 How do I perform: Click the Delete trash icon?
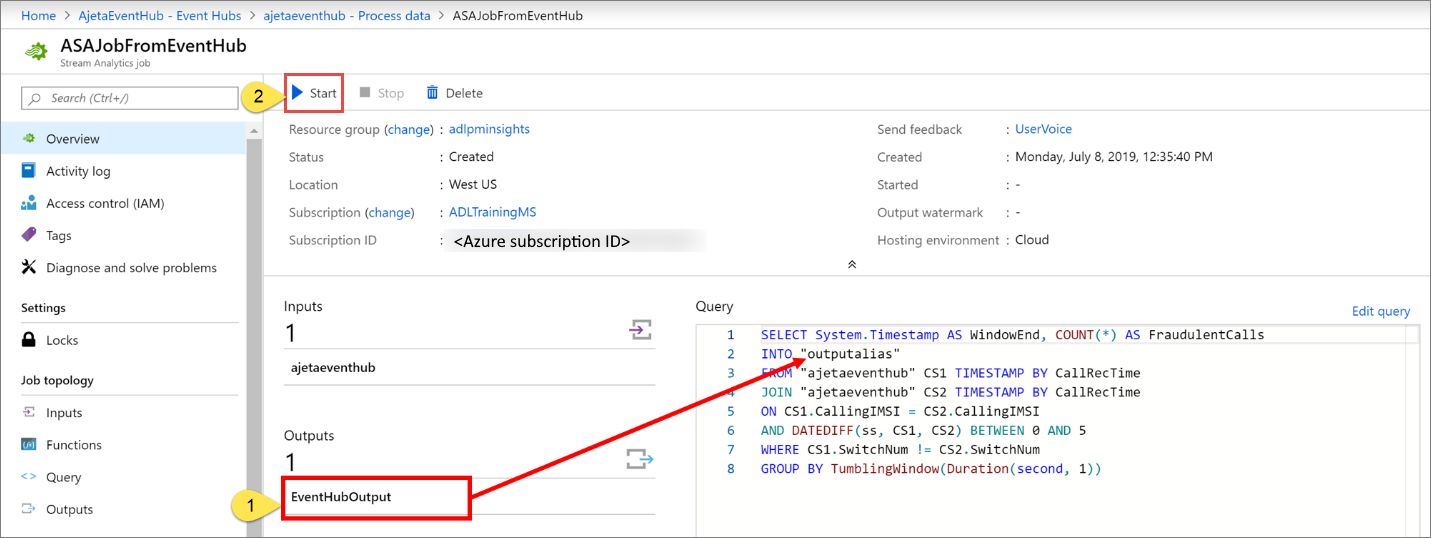(432, 93)
